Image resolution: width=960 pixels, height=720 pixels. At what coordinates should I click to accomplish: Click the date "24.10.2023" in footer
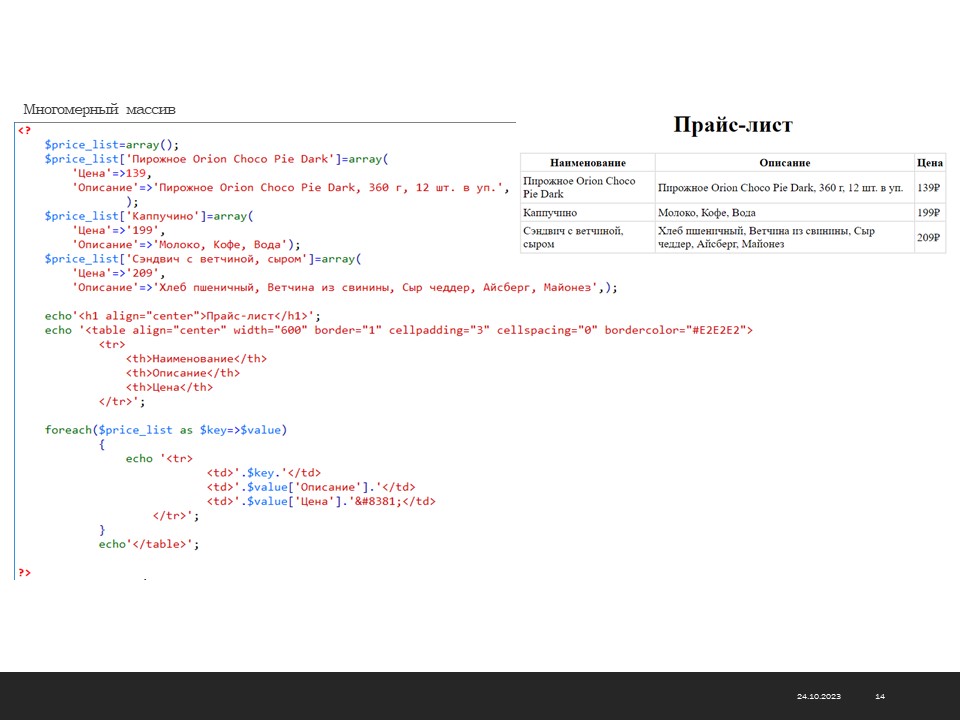819,696
